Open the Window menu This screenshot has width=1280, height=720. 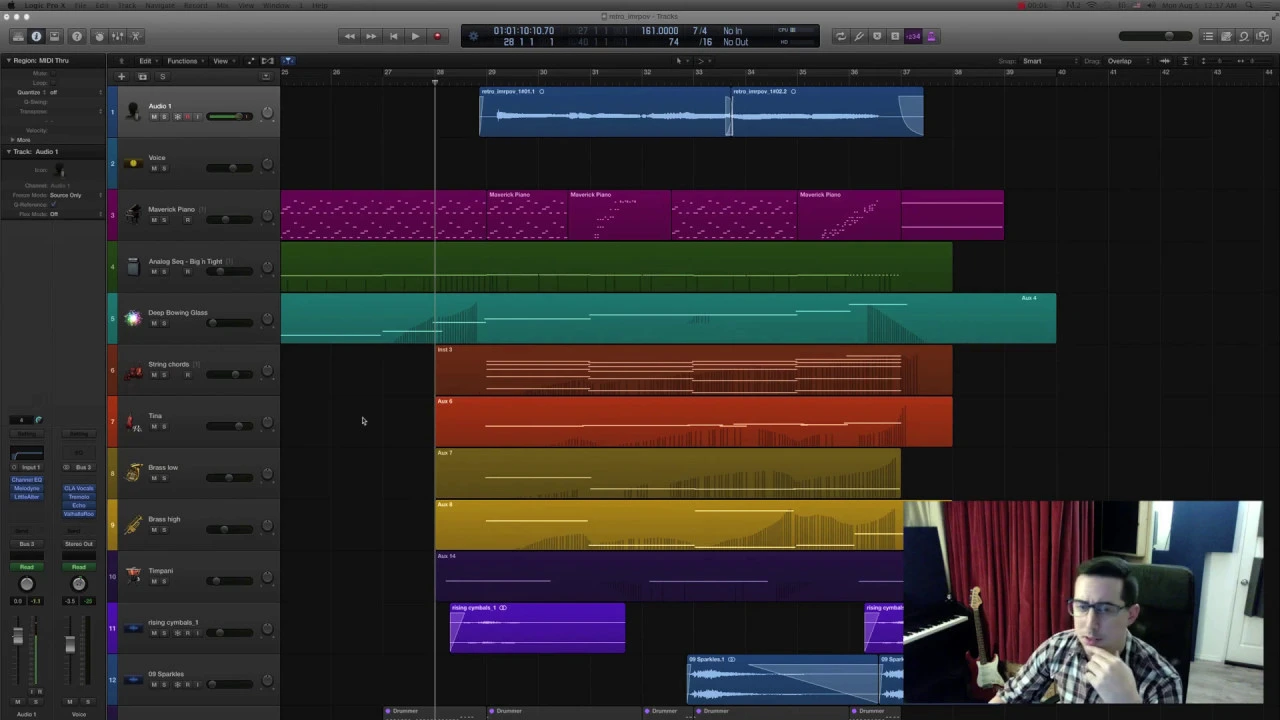[x=277, y=6]
